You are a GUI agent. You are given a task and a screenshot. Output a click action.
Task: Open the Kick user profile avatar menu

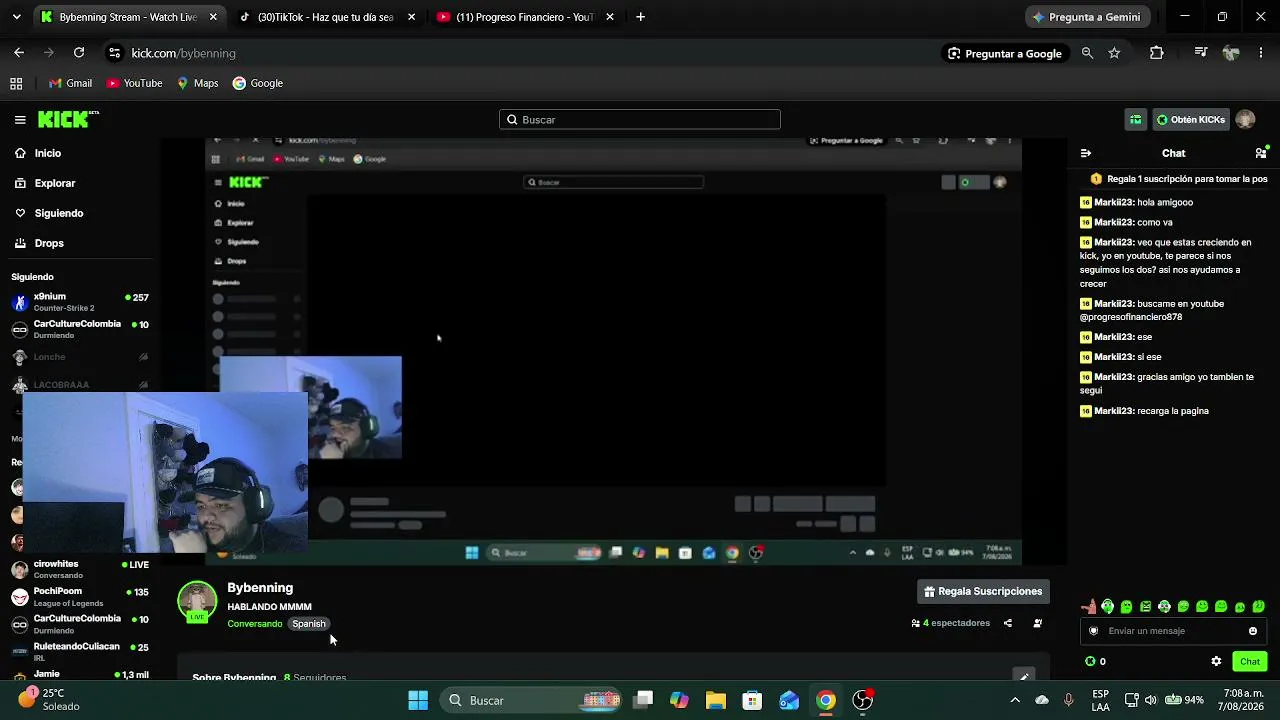(1245, 120)
